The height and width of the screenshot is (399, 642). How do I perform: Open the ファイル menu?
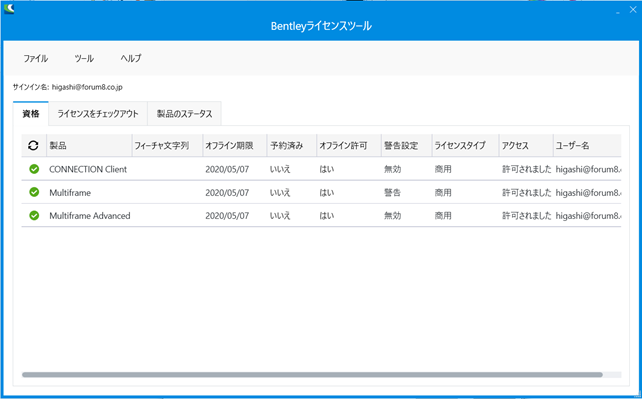tap(35, 59)
